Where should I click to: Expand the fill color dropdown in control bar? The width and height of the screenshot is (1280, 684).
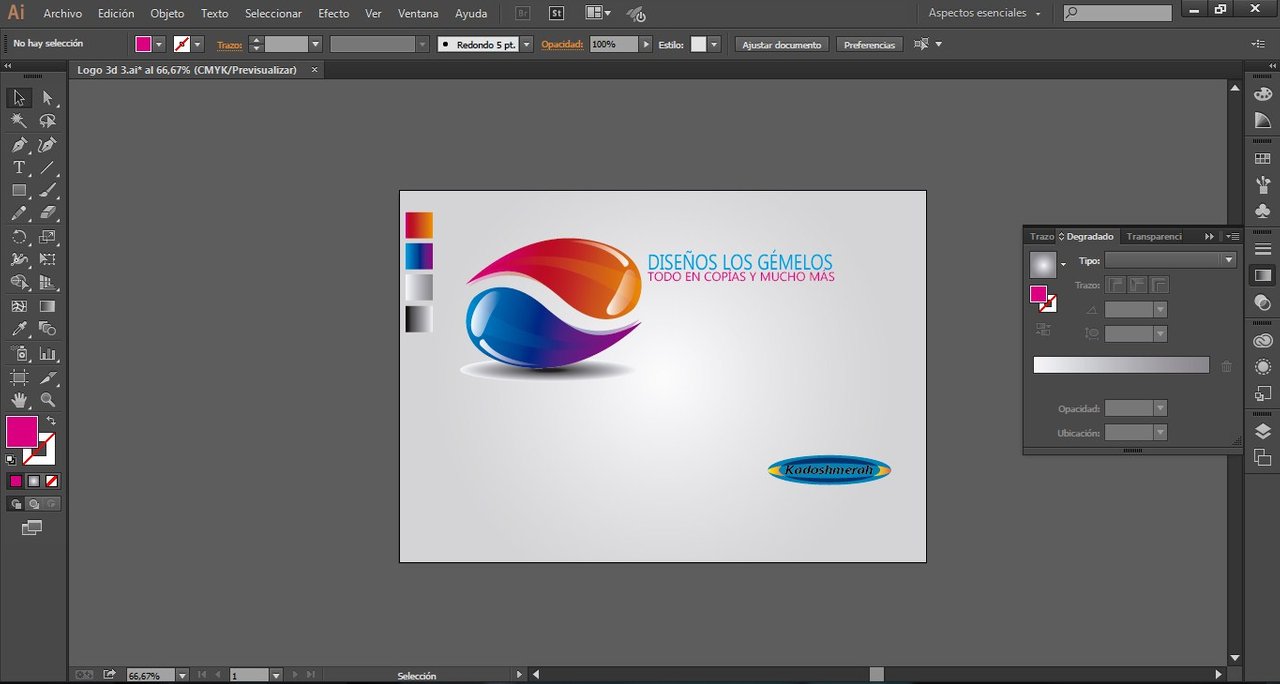click(x=159, y=44)
